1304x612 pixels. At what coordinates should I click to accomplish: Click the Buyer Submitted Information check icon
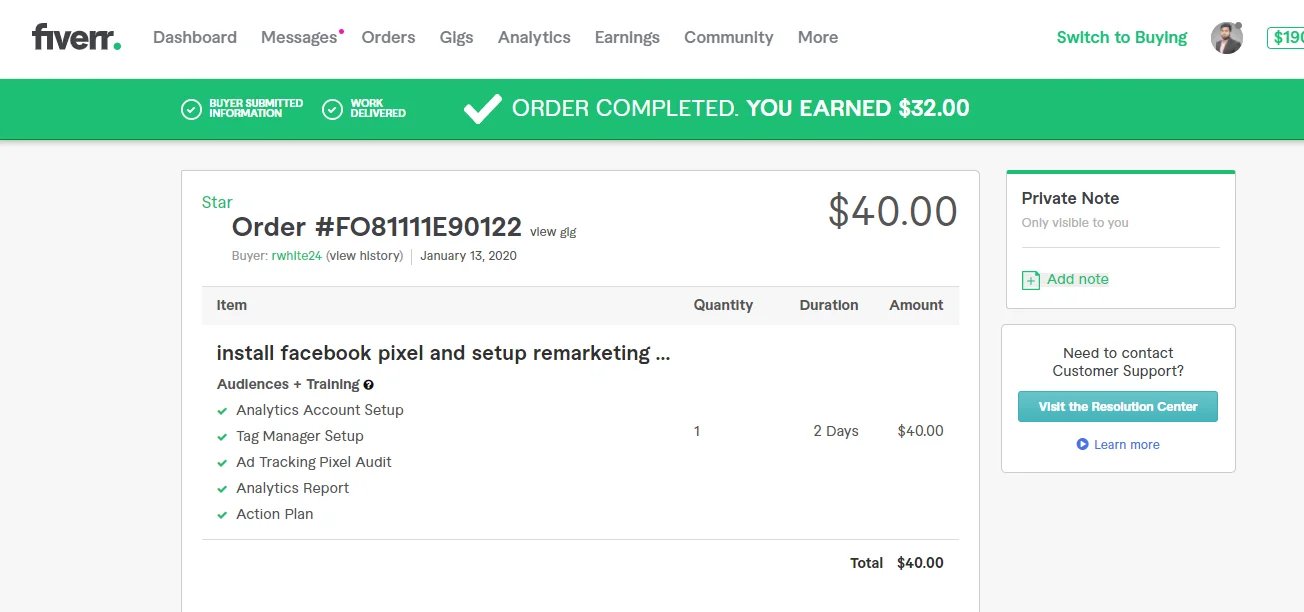(191, 109)
